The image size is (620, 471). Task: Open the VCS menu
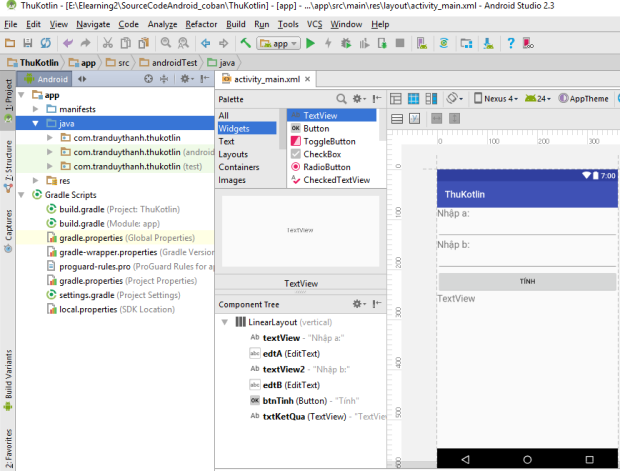(x=314, y=24)
